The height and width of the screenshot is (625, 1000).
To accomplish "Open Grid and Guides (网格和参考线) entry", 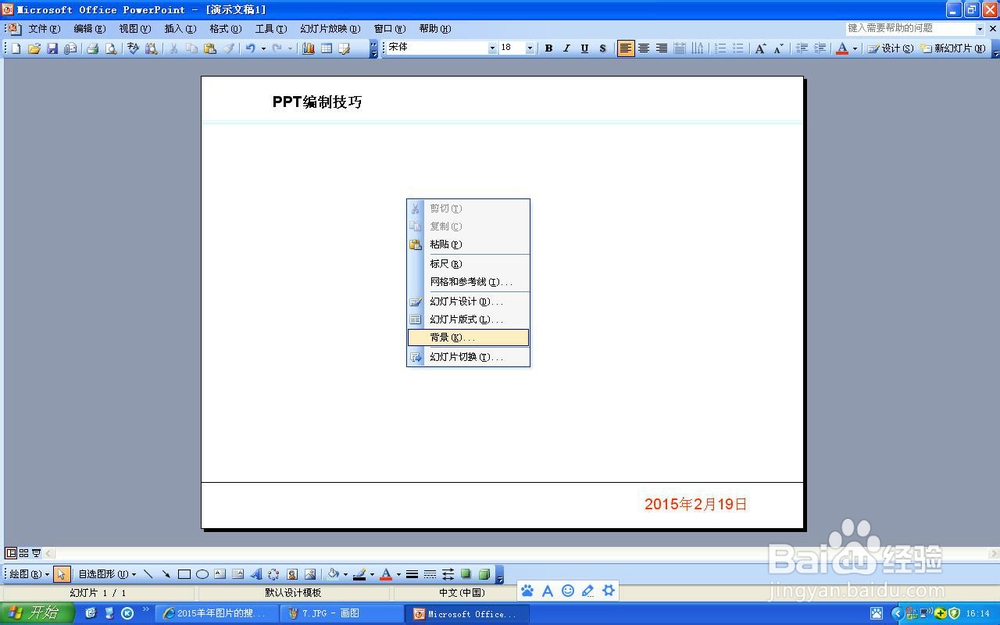I will 468,281.
